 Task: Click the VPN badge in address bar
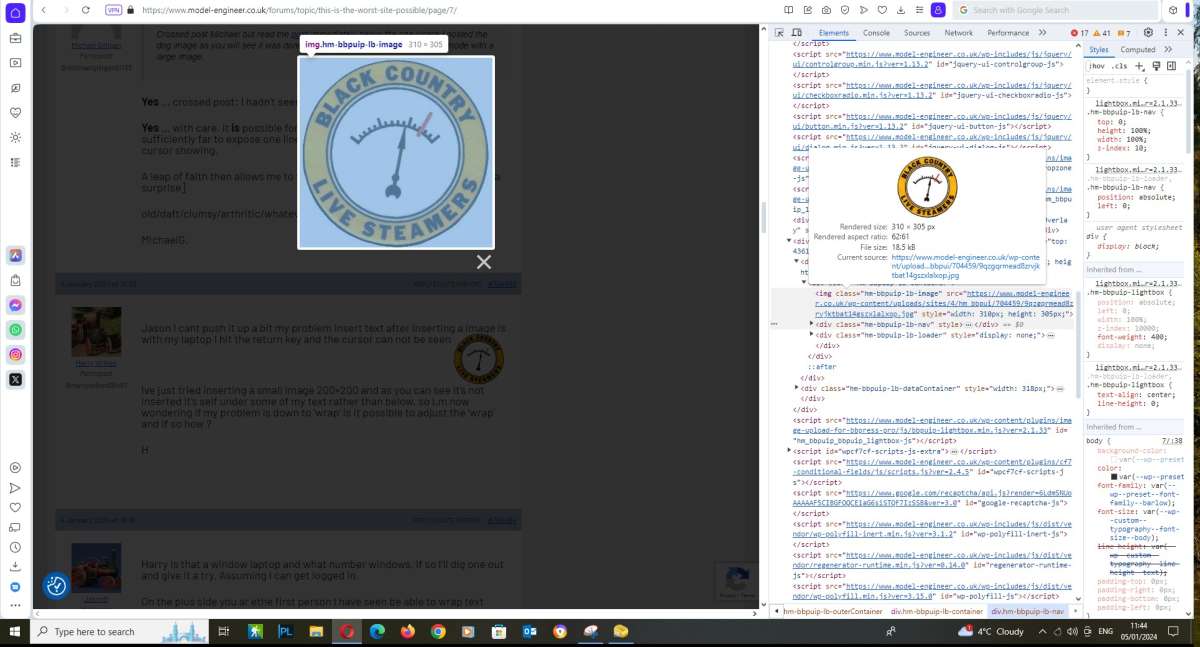(x=112, y=10)
